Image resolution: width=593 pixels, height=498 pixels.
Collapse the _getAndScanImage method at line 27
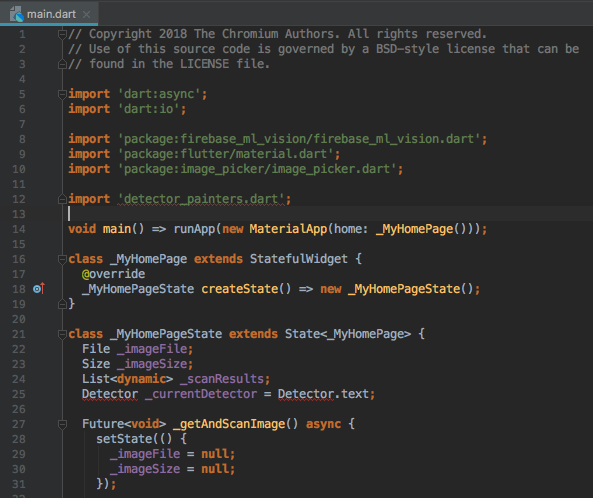click(x=62, y=424)
